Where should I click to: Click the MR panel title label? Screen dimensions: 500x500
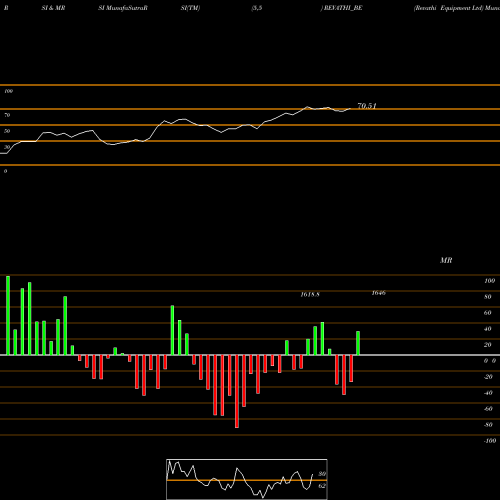point(446,260)
